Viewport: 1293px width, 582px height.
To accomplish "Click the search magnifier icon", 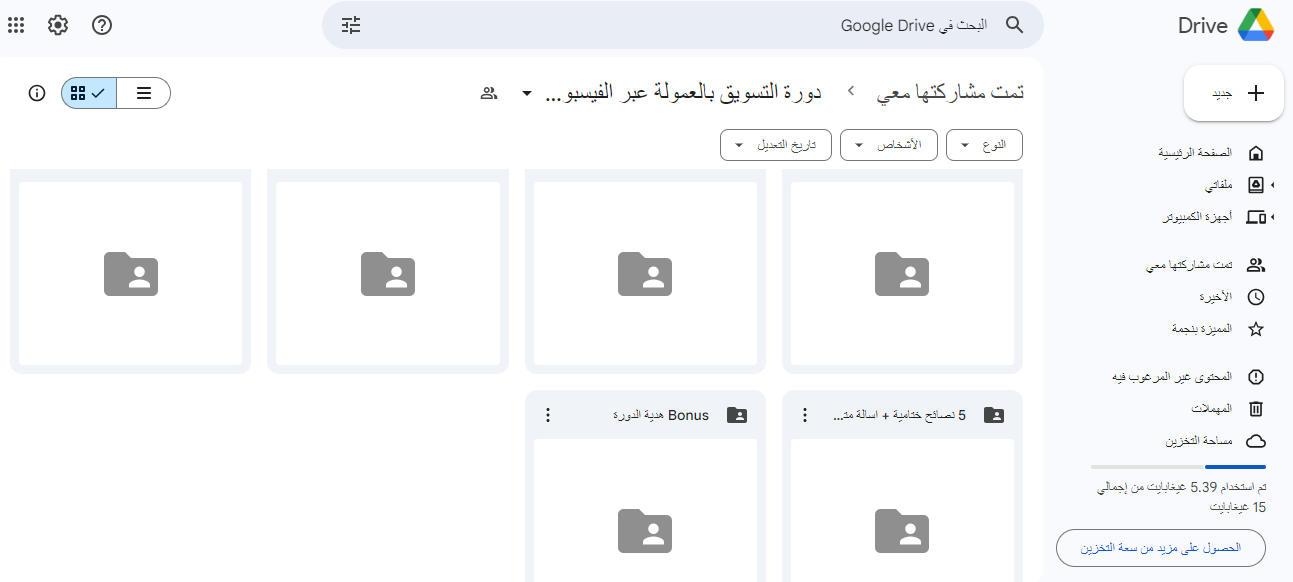I will pyautogui.click(x=1014, y=25).
